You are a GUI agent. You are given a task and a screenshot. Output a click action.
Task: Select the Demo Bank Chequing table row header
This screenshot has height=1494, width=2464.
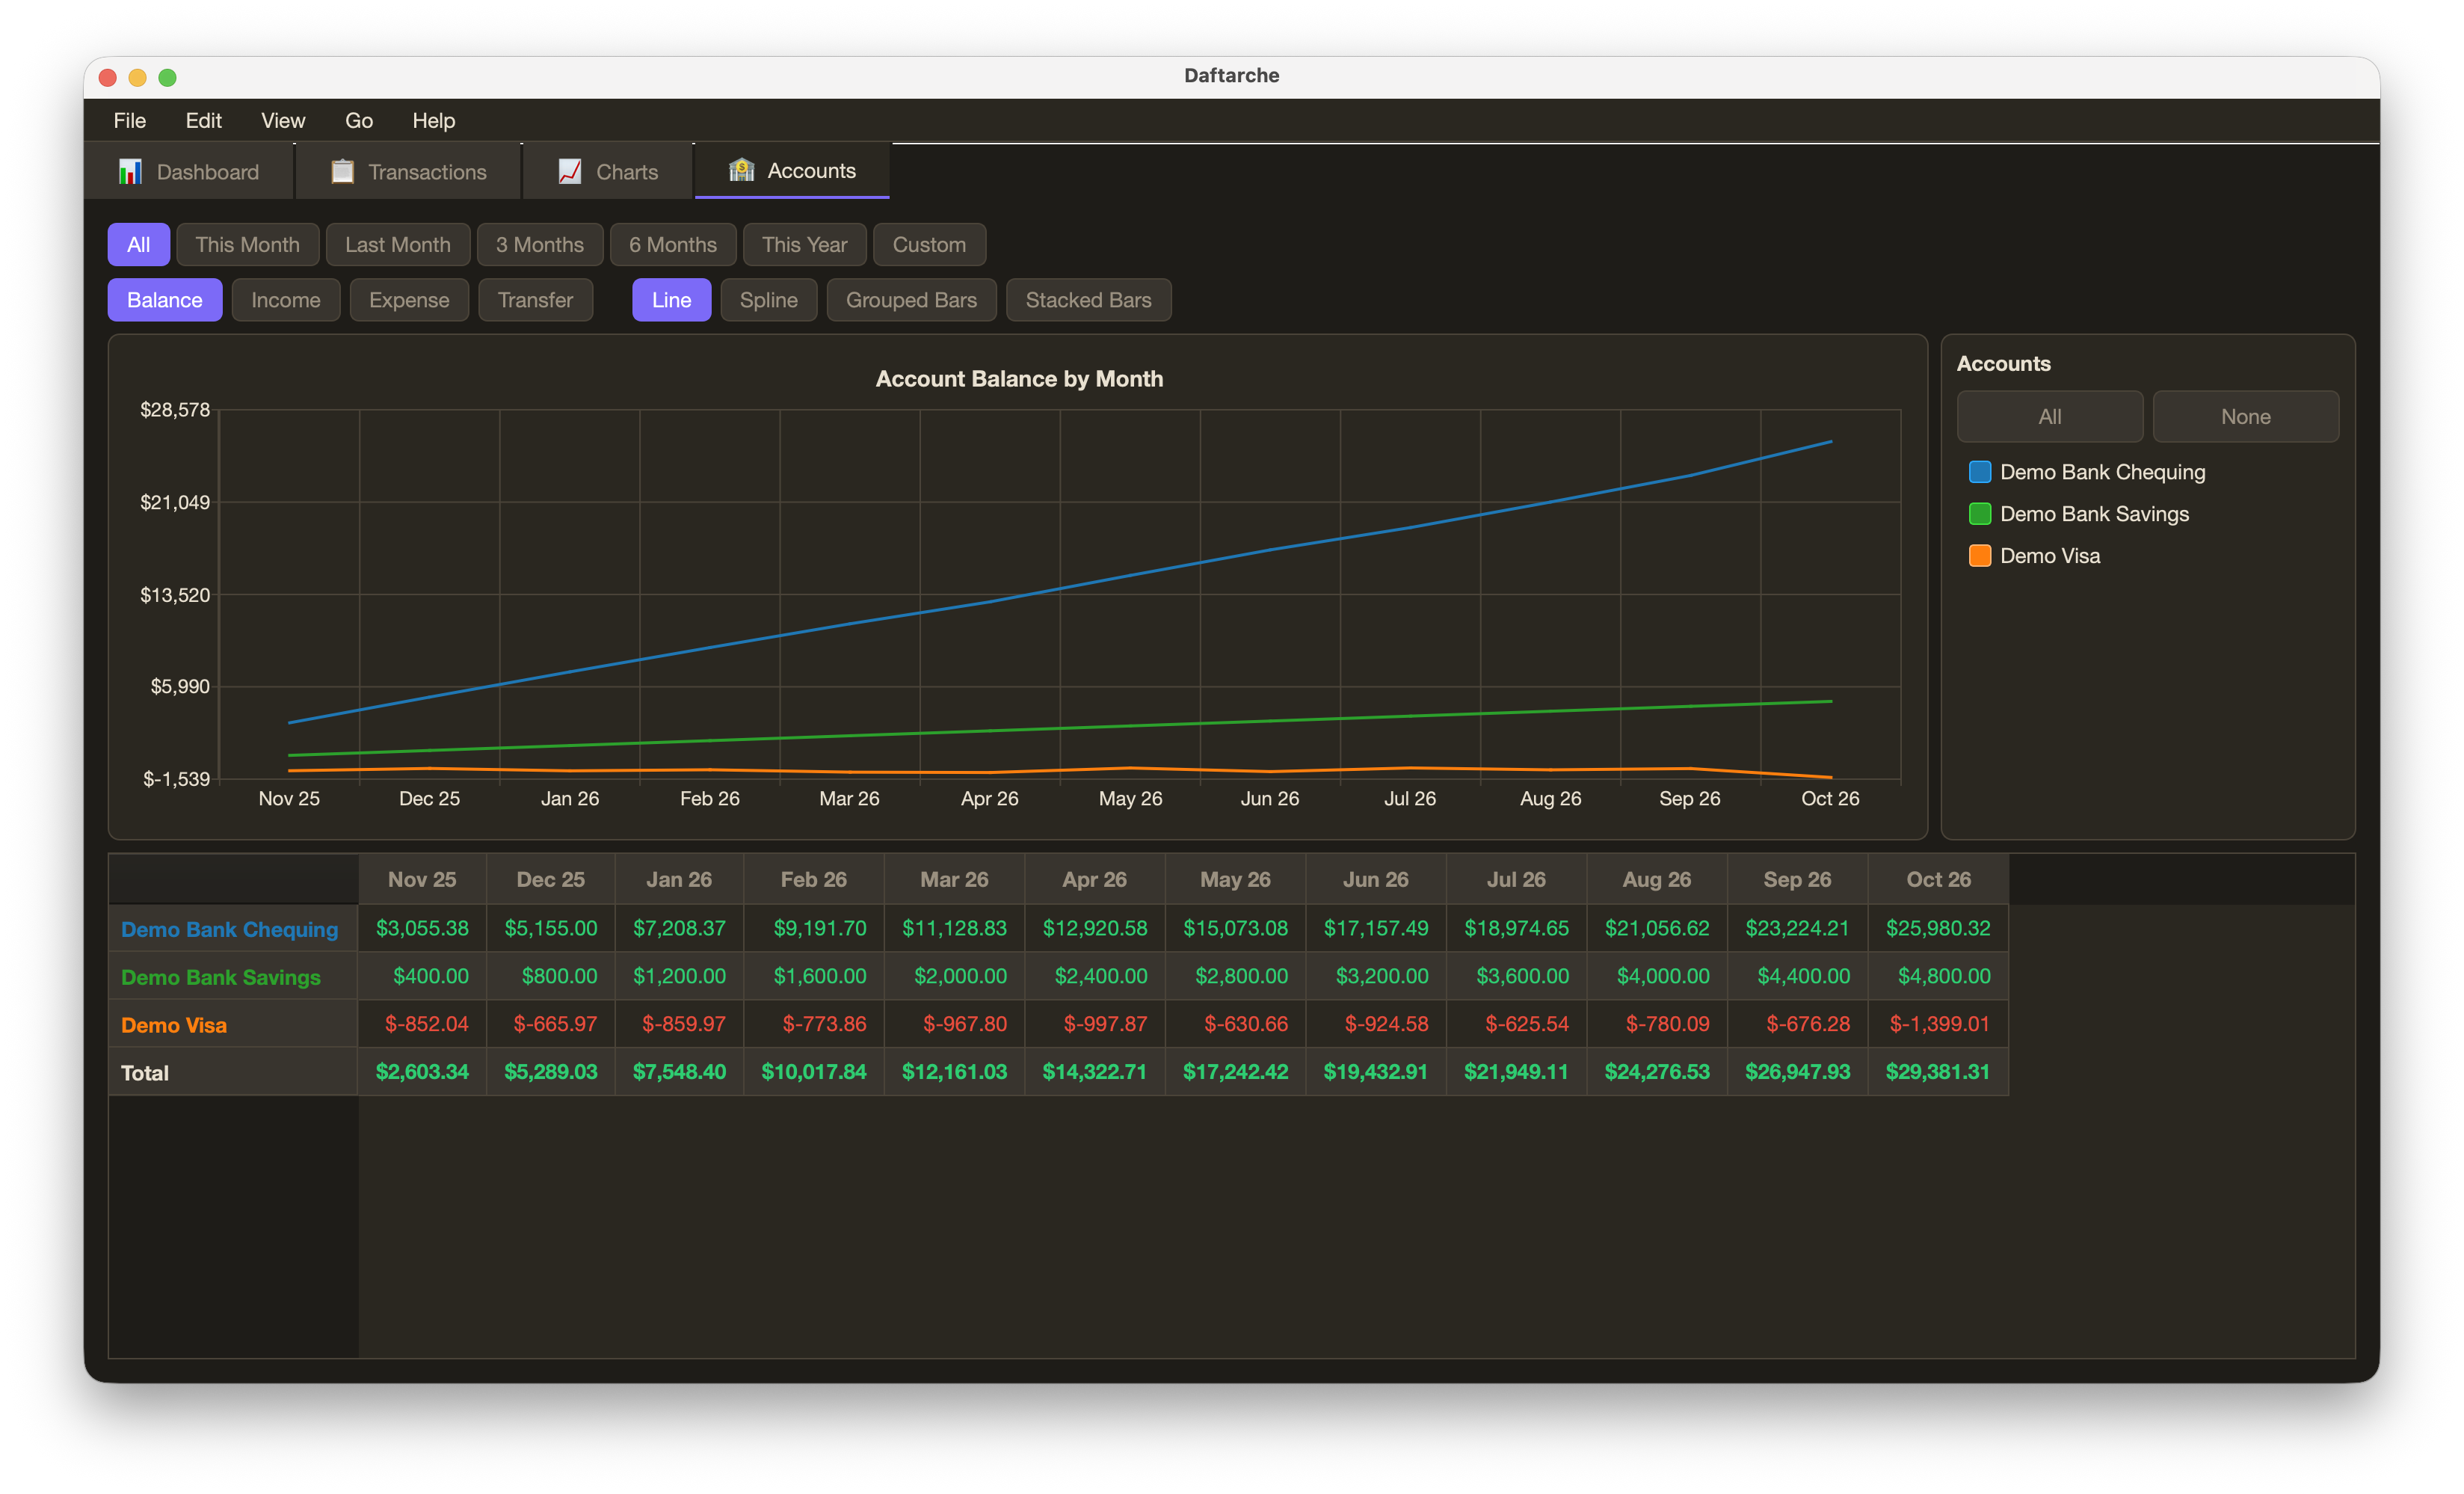(233, 929)
